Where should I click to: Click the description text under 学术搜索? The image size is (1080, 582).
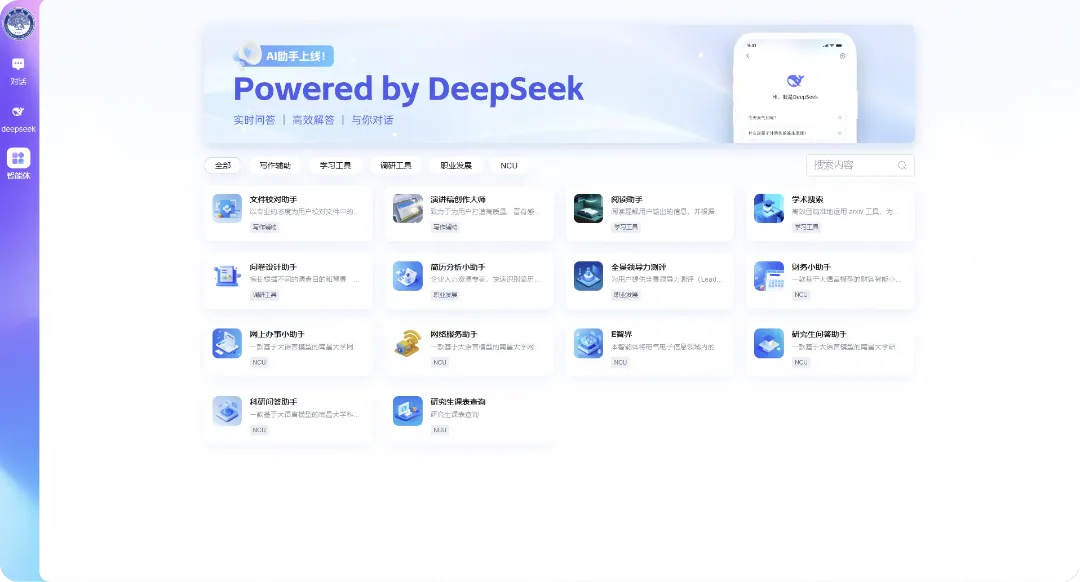847,212
